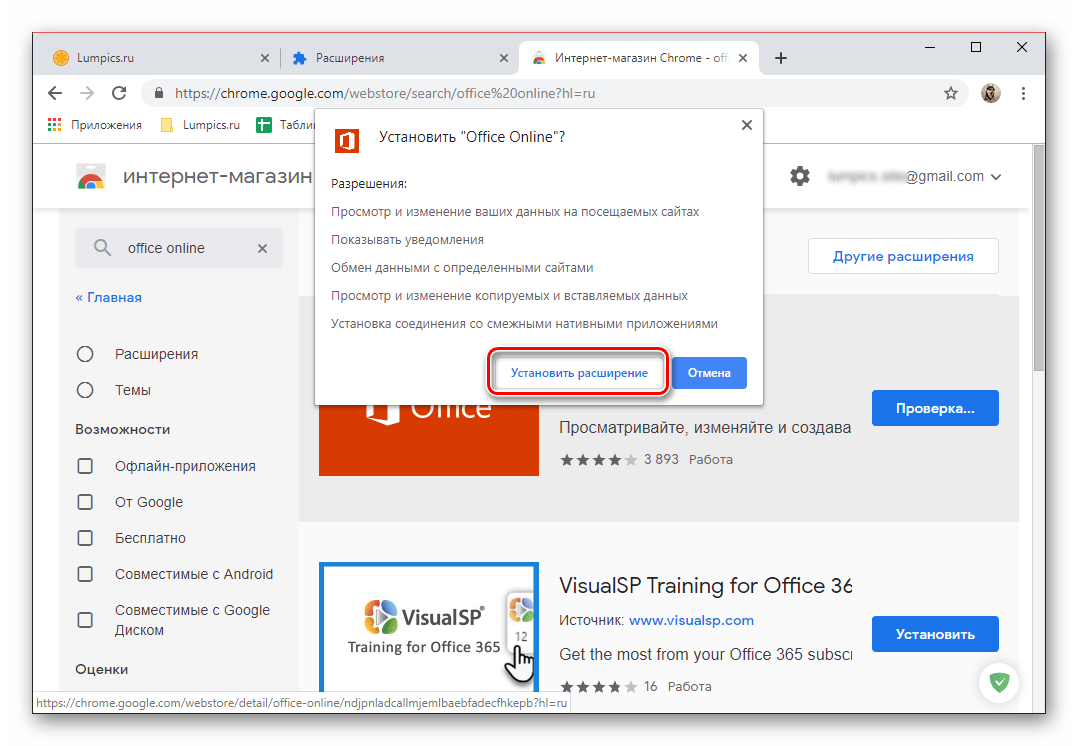Open Chrome's three-dot menu
Image resolution: width=1078 pixels, height=746 pixels.
tap(1023, 93)
